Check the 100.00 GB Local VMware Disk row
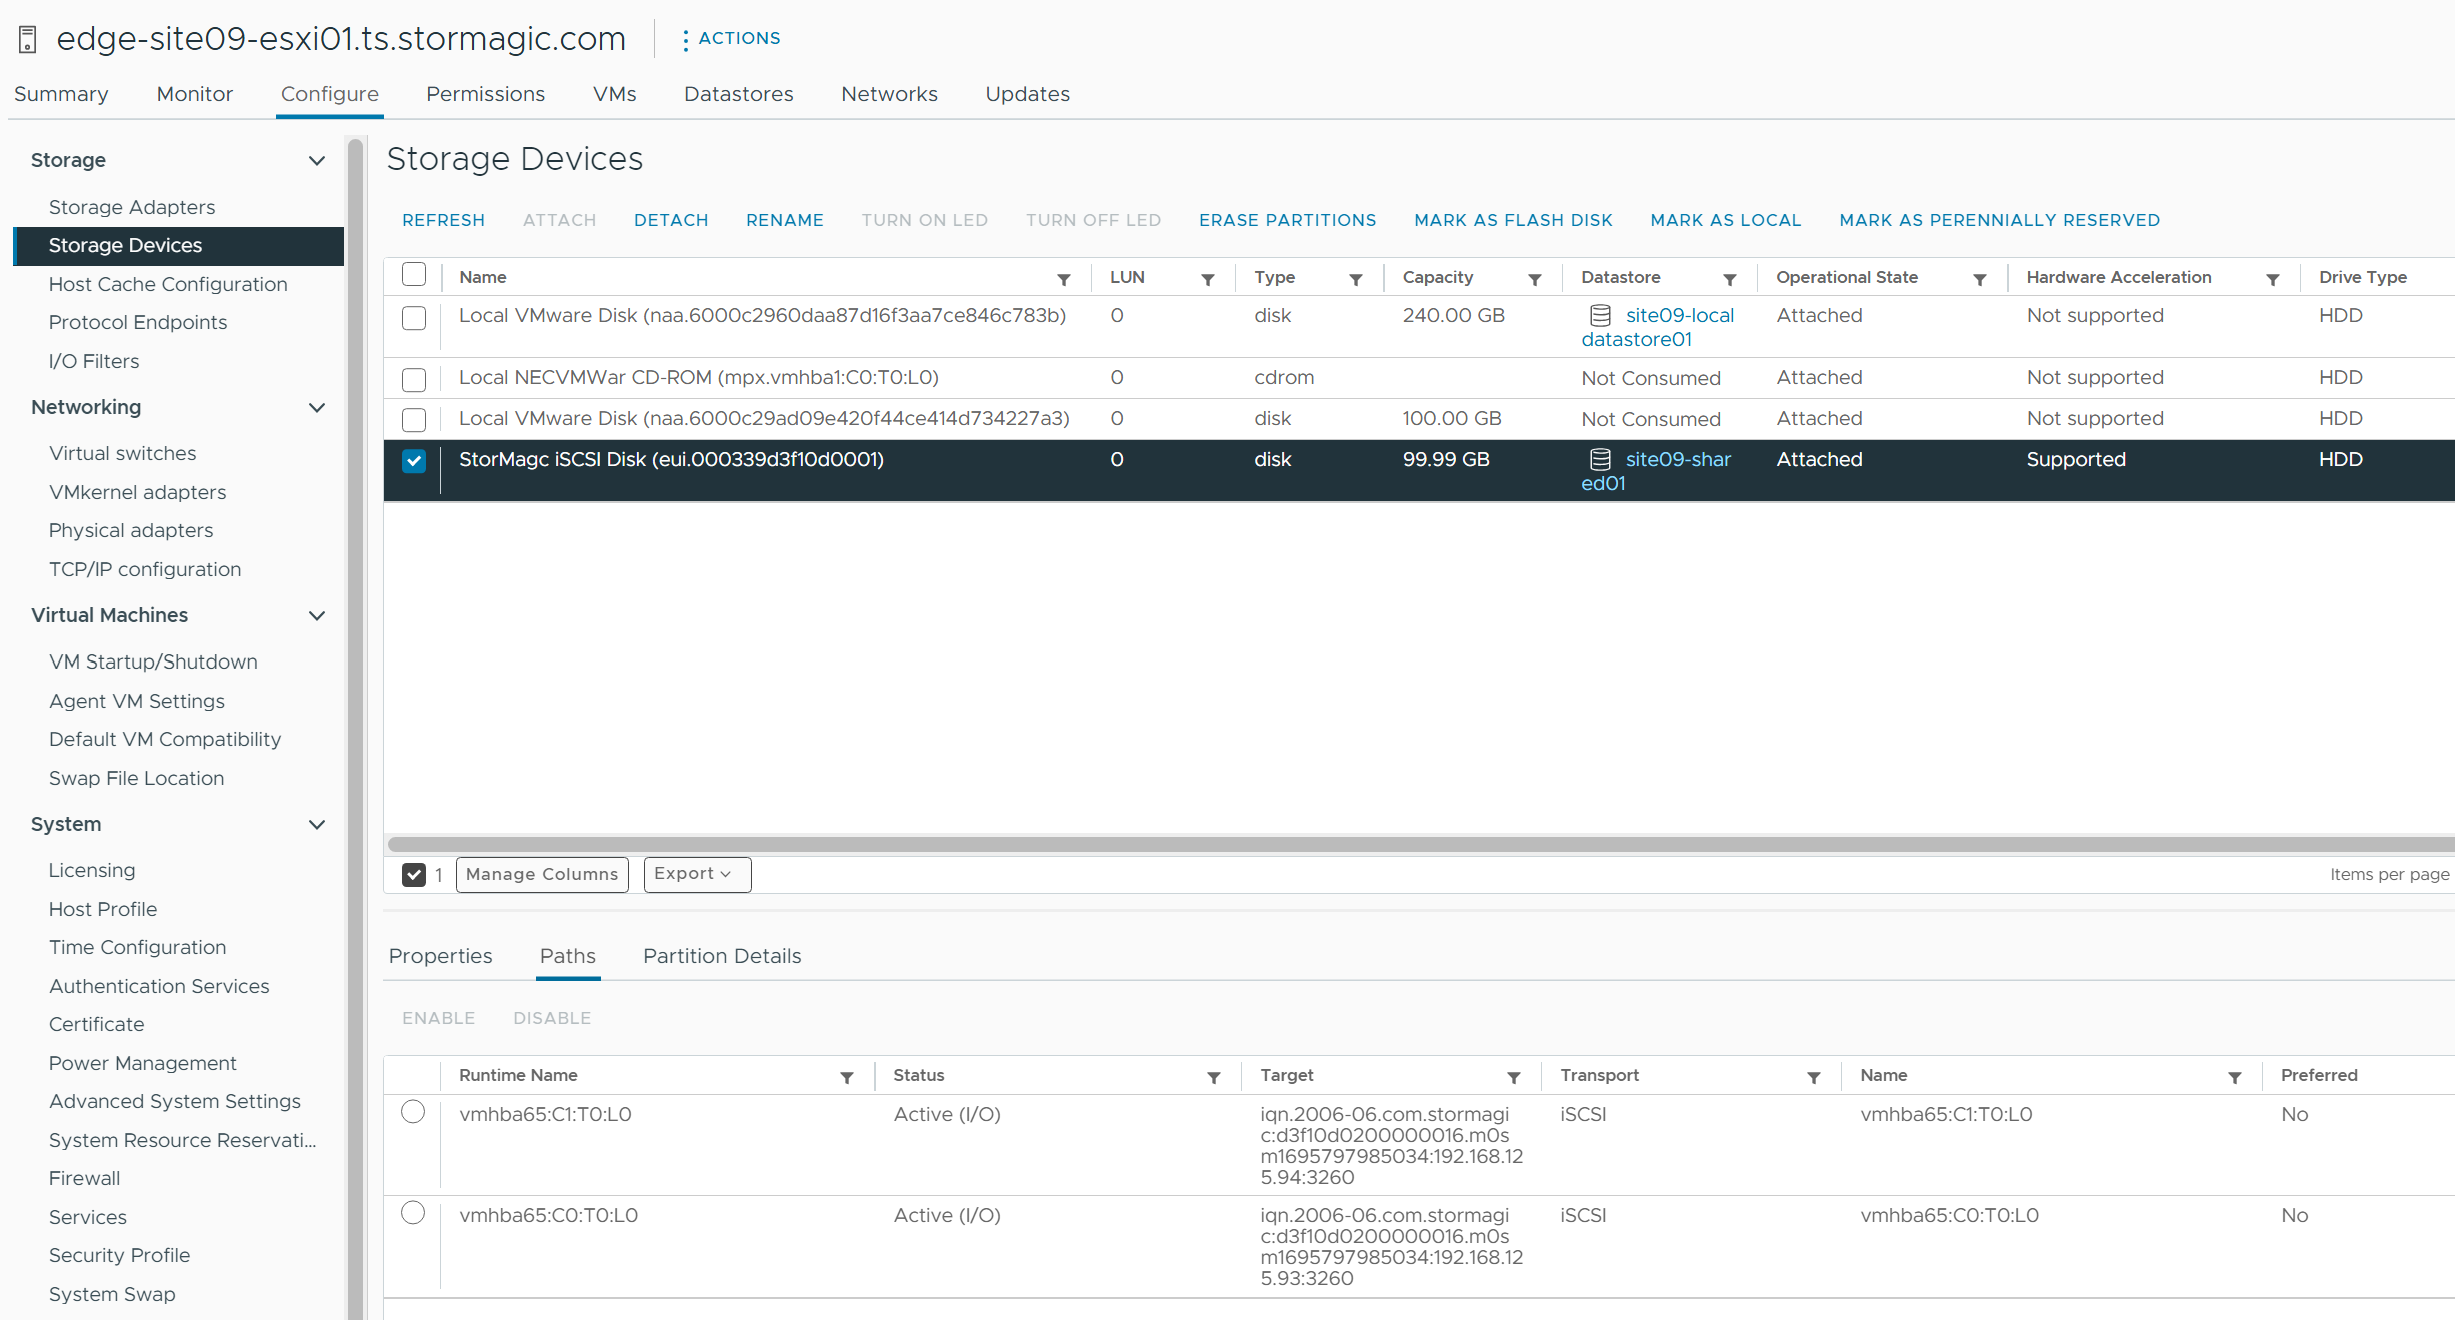Screen dimensions: 2455x1320 (x=414, y=420)
